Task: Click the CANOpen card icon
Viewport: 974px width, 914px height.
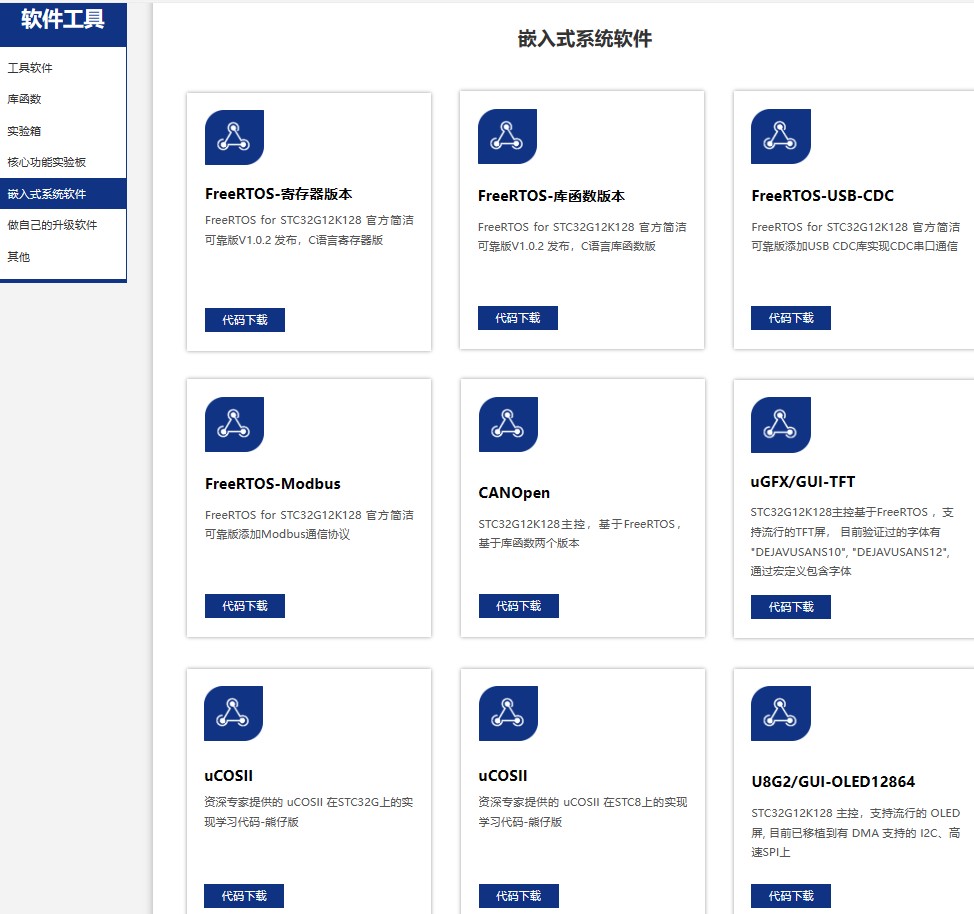Action: pos(508,424)
